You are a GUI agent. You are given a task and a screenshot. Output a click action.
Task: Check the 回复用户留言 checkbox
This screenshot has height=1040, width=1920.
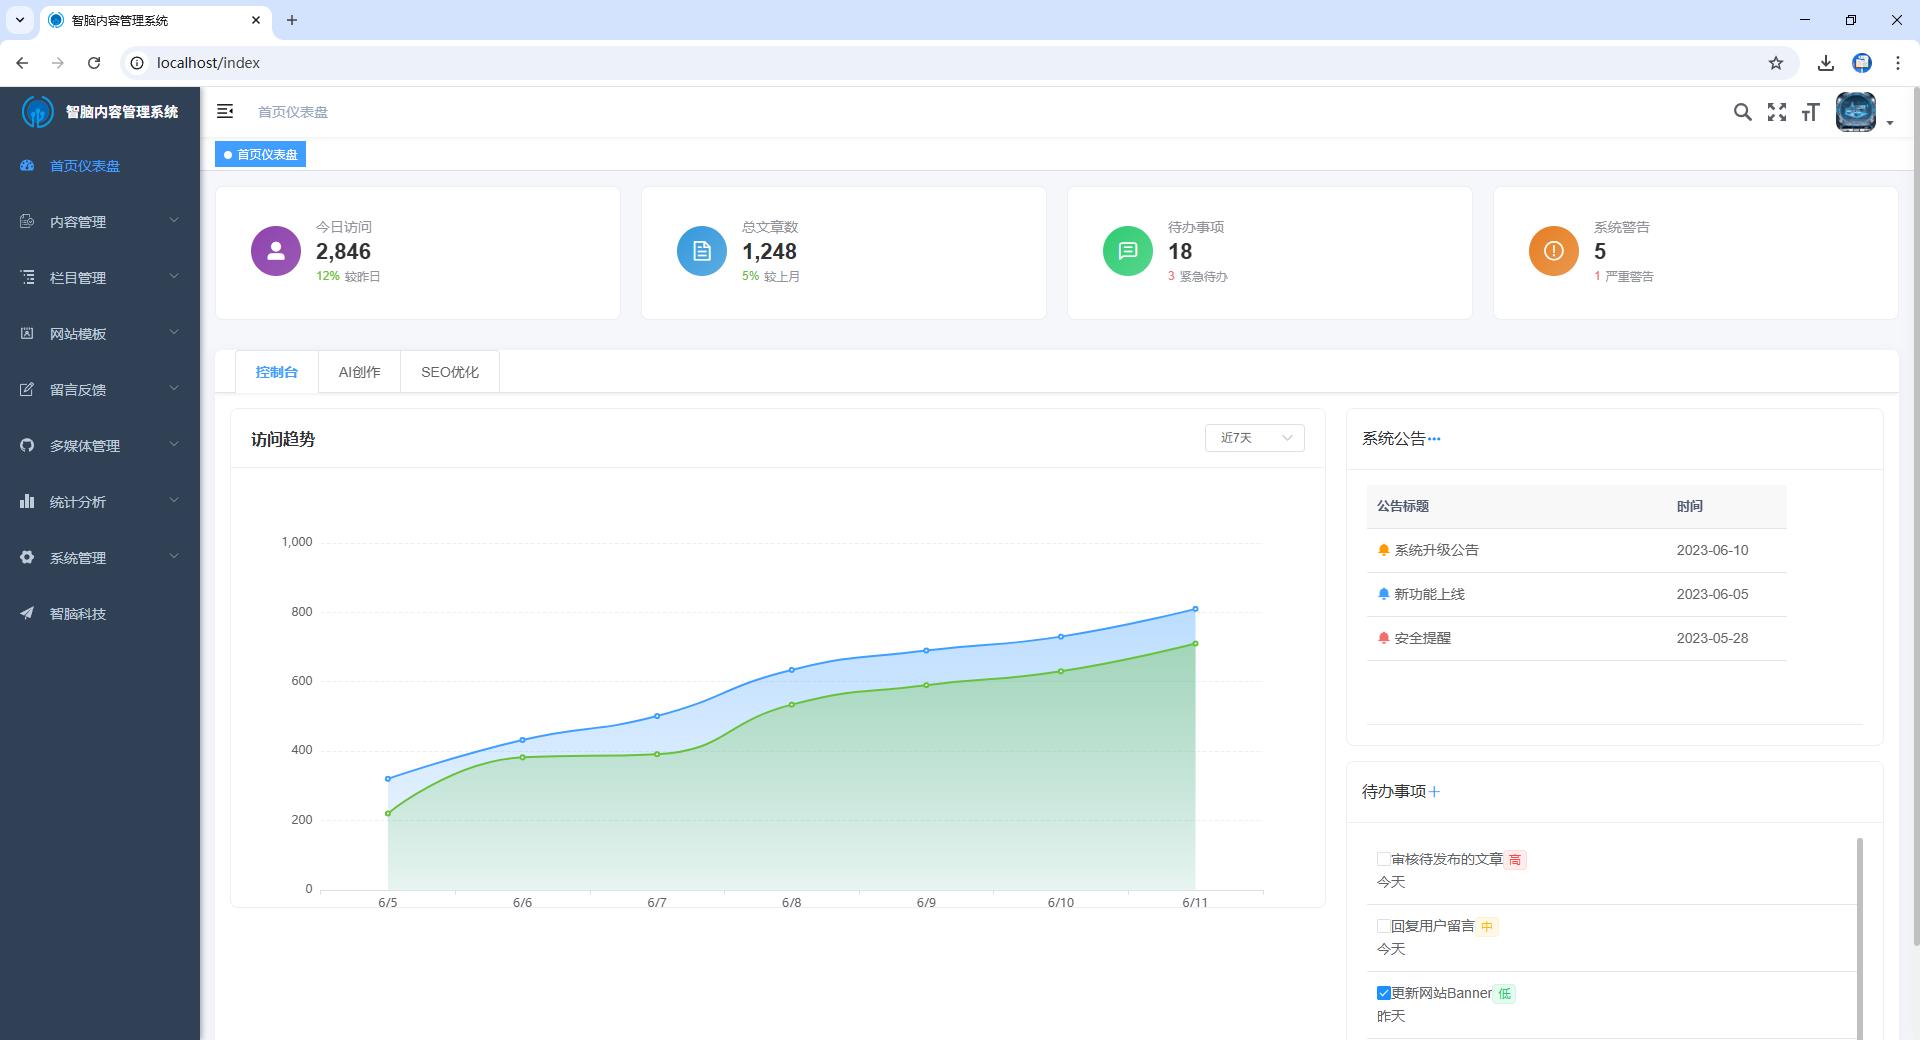click(1383, 926)
